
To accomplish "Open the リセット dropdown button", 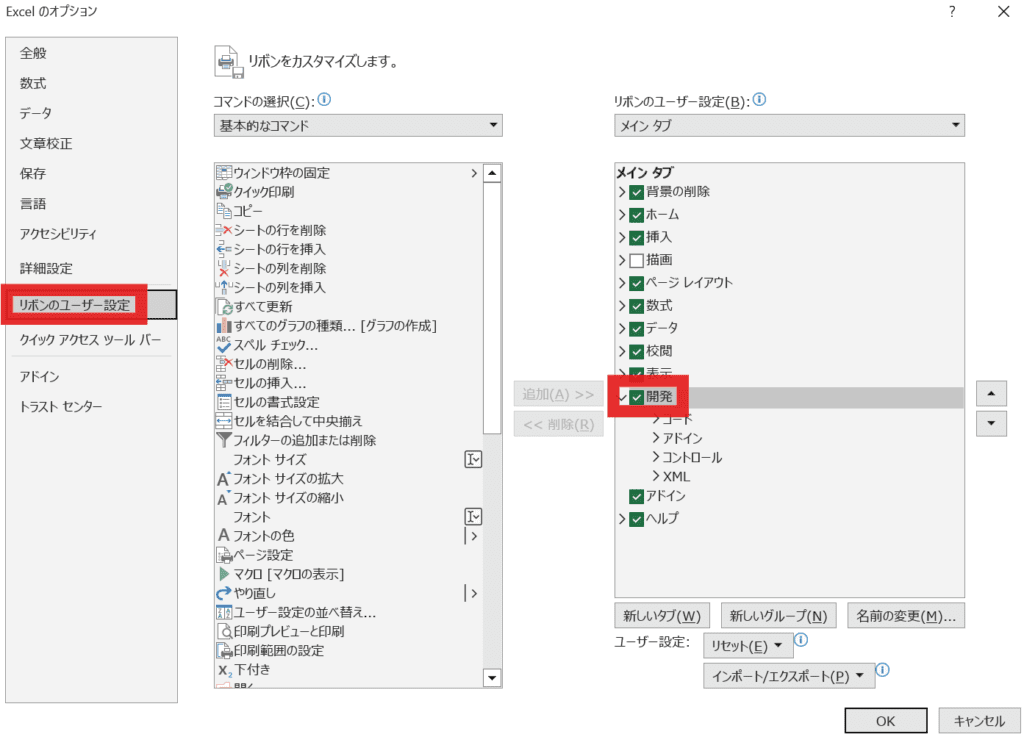I will click(x=748, y=646).
